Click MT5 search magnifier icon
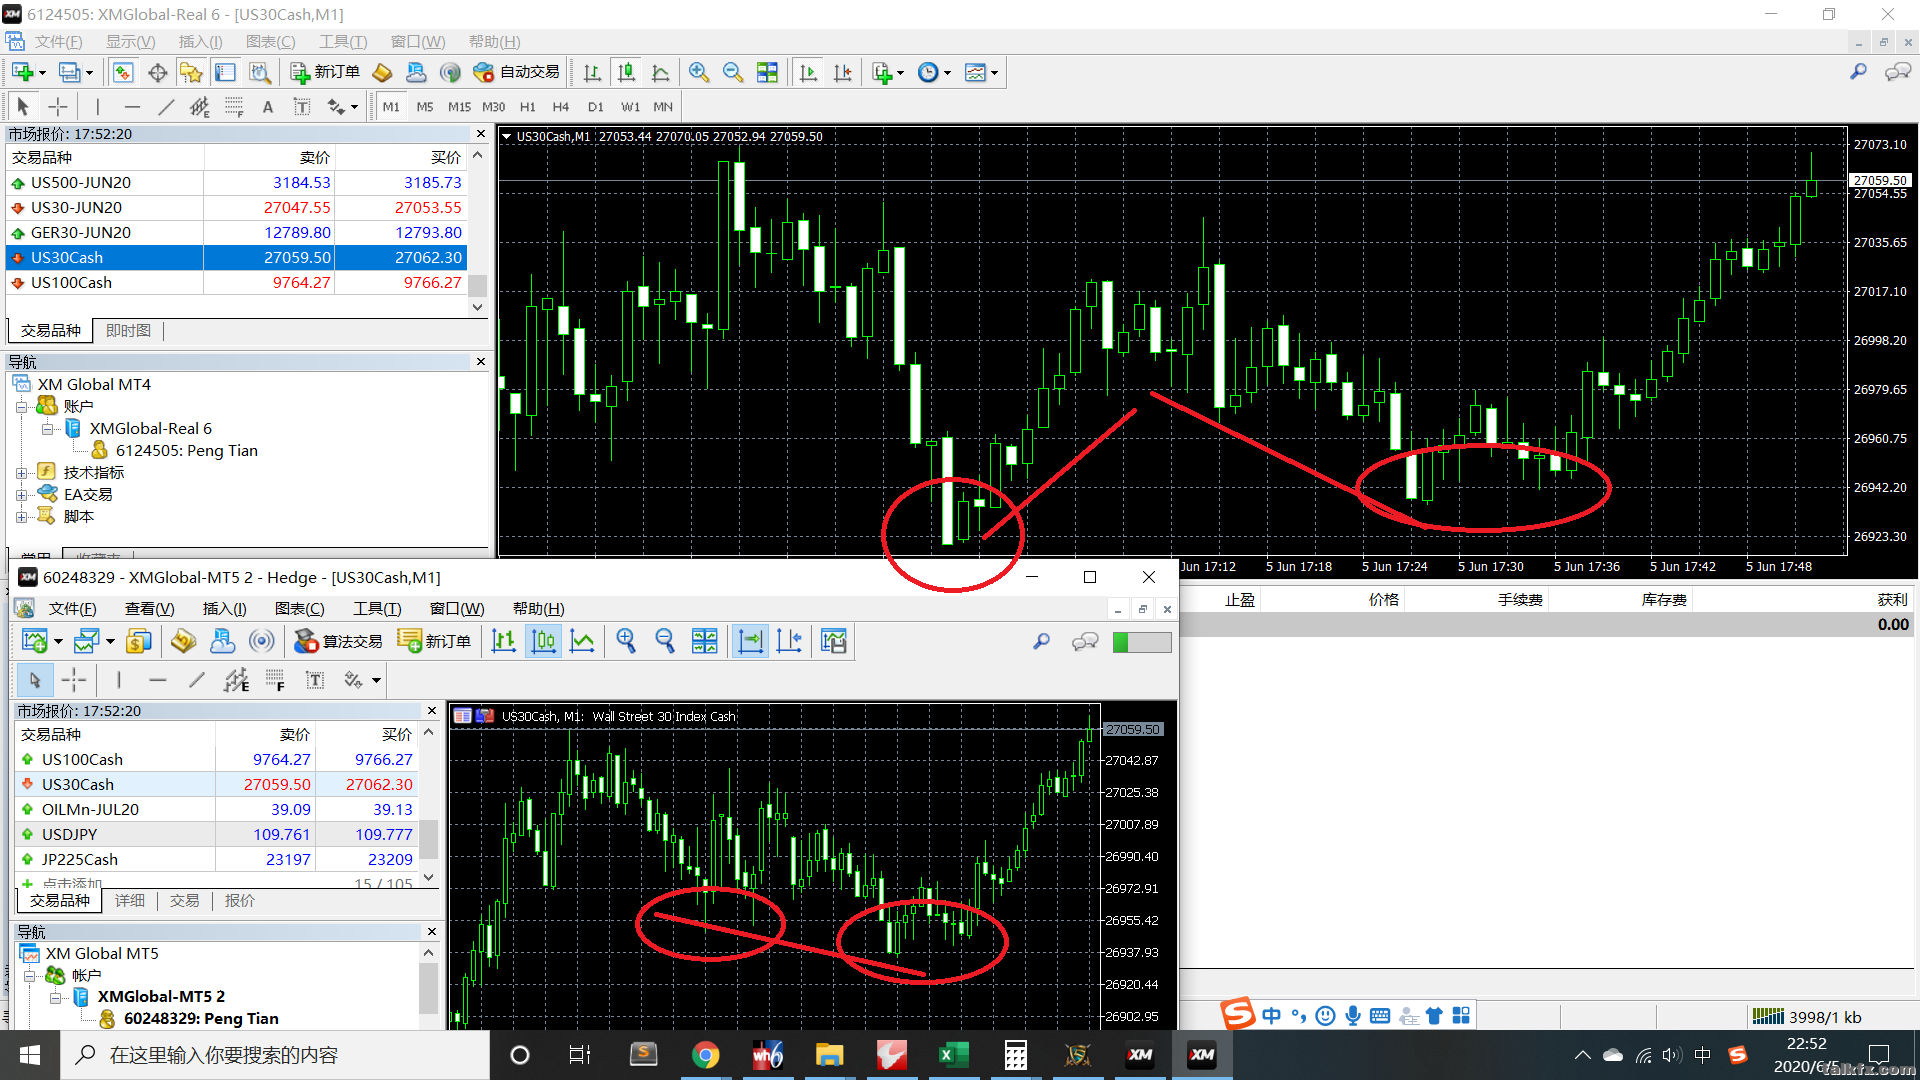The width and height of the screenshot is (1920, 1080). pyautogui.click(x=1041, y=642)
